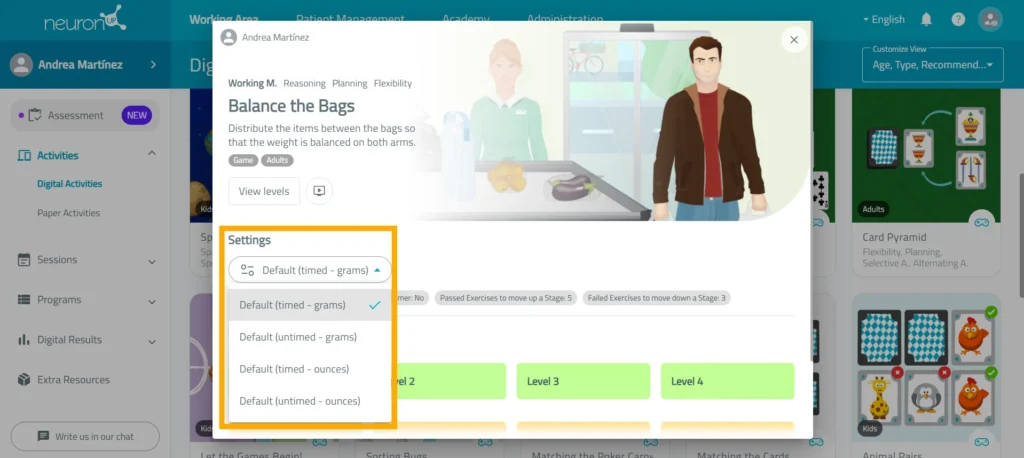Click the Game tag

click(243, 160)
